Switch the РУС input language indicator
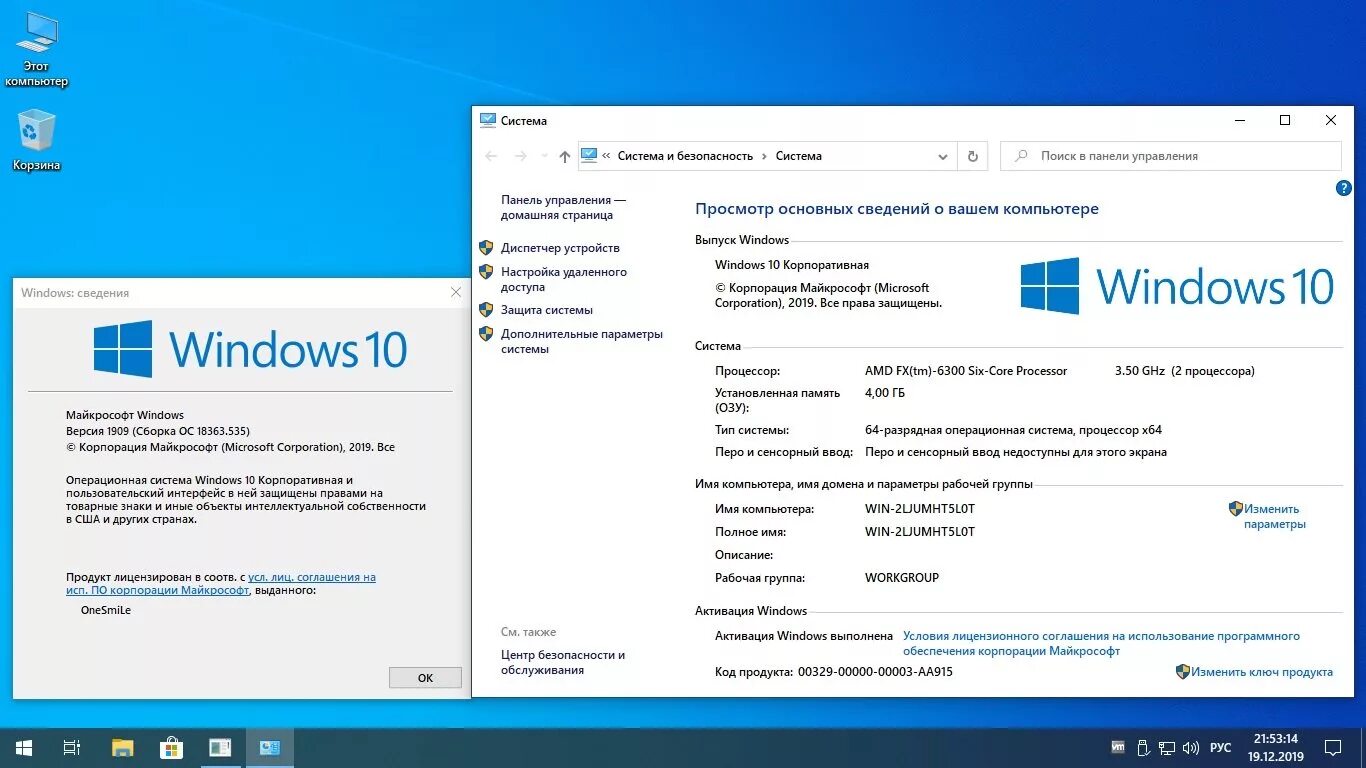Image resolution: width=1366 pixels, height=768 pixels. tap(1221, 747)
